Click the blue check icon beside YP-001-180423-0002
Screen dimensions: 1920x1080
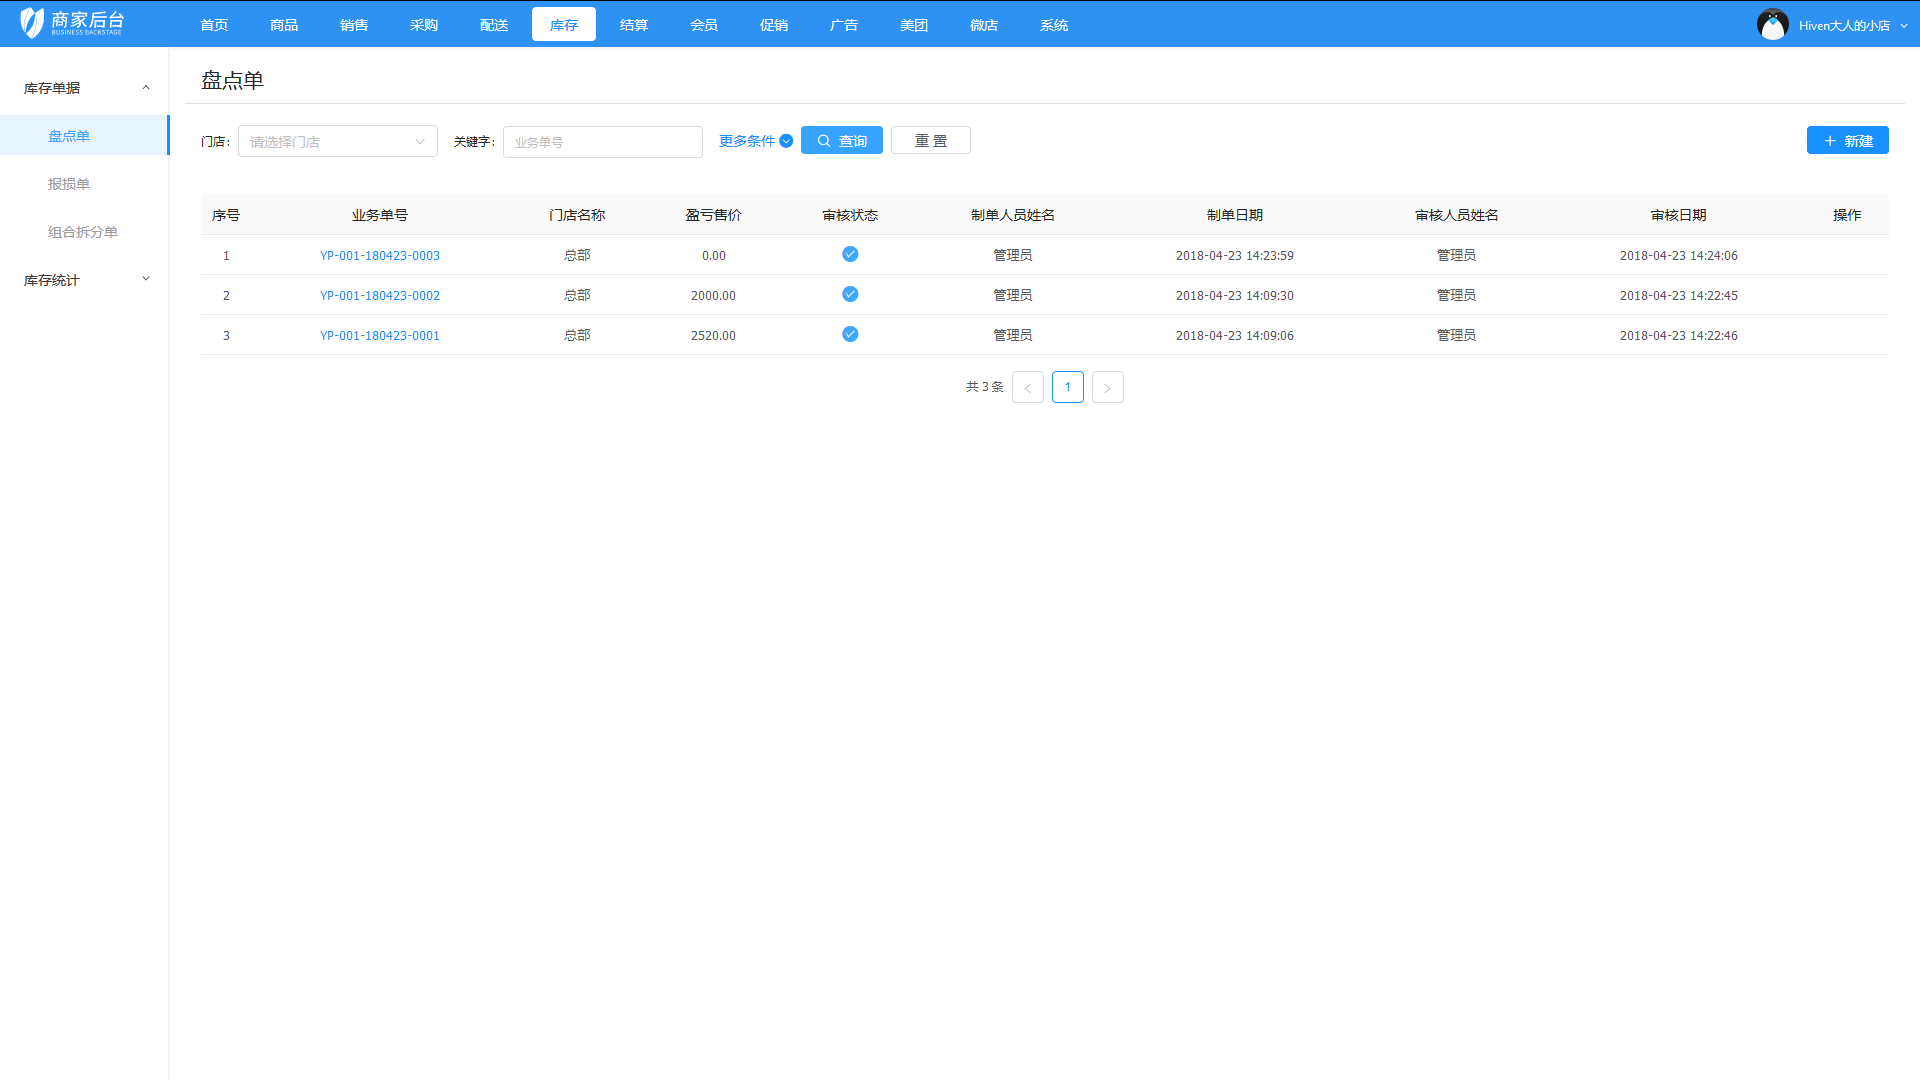pyautogui.click(x=850, y=294)
